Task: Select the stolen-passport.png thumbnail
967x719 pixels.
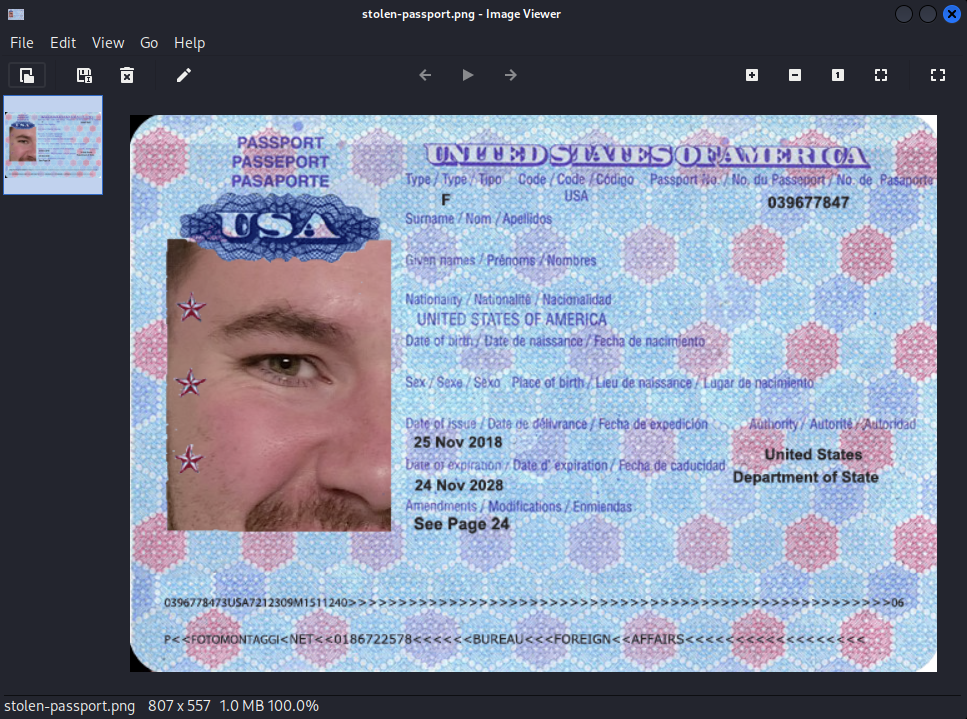Action: tap(53, 145)
